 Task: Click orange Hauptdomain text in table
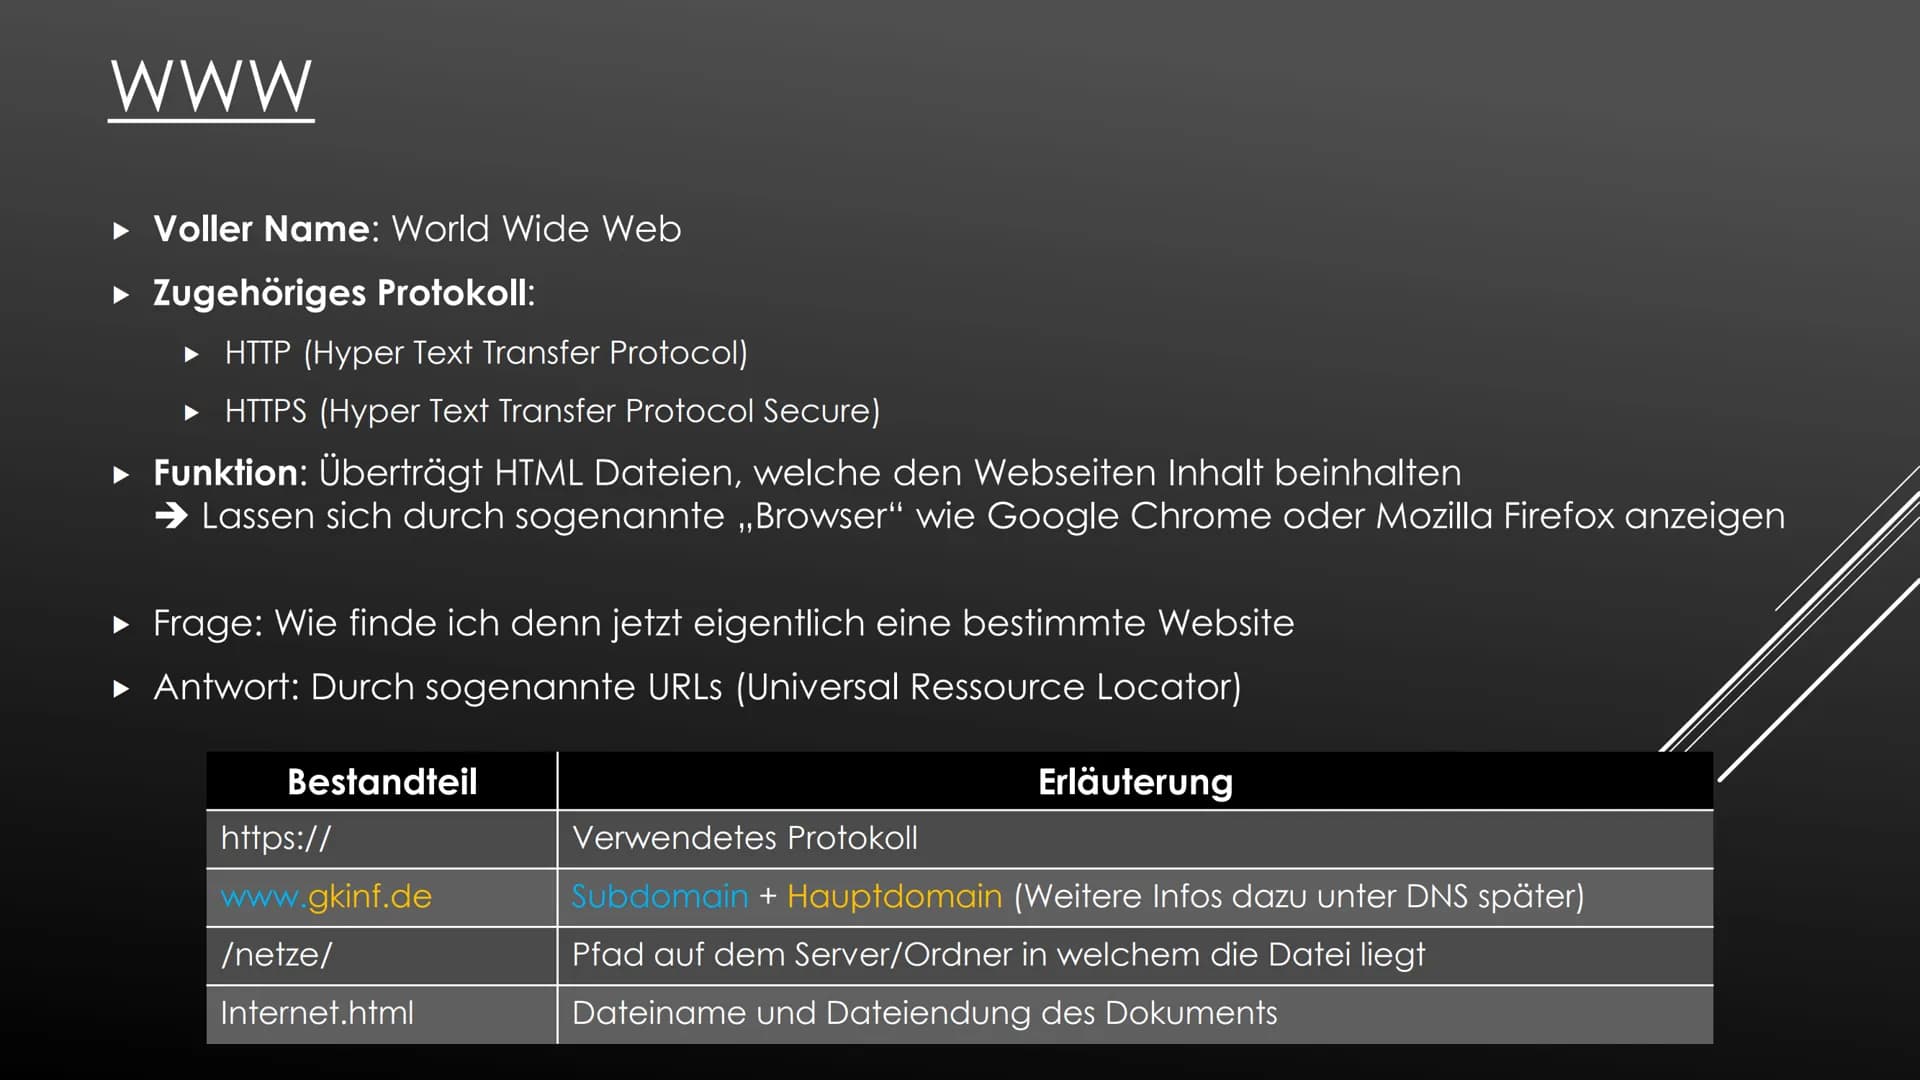click(x=894, y=896)
